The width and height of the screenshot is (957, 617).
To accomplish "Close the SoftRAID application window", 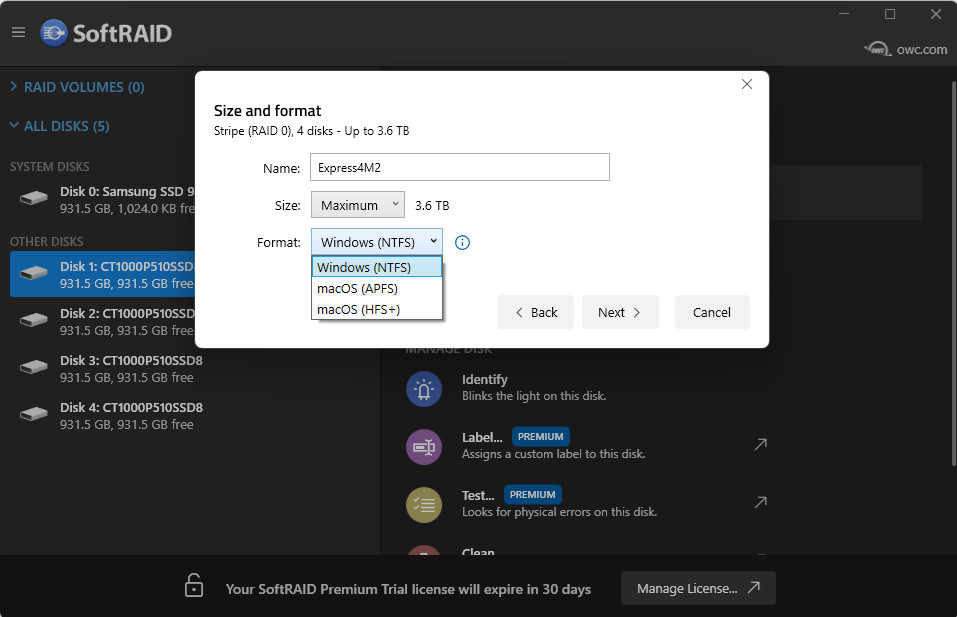I will (936, 14).
